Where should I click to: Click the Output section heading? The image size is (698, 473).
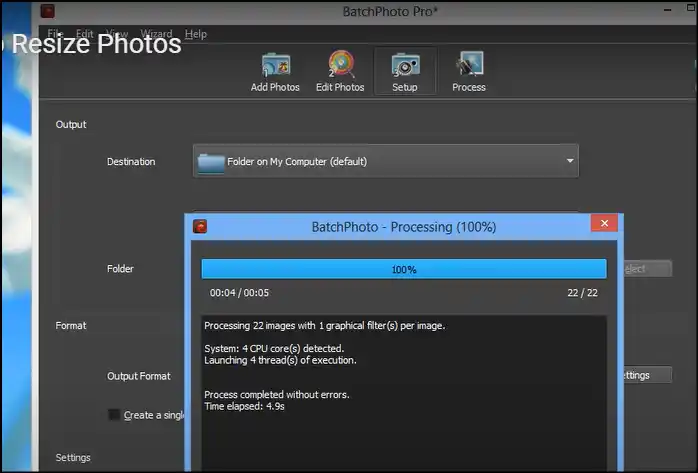[71, 125]
